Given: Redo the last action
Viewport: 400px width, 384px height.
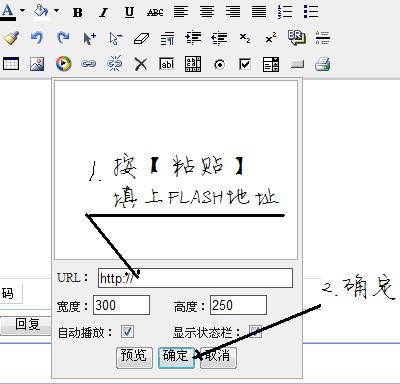Looking at the screenshot, I should coord(63,38).
